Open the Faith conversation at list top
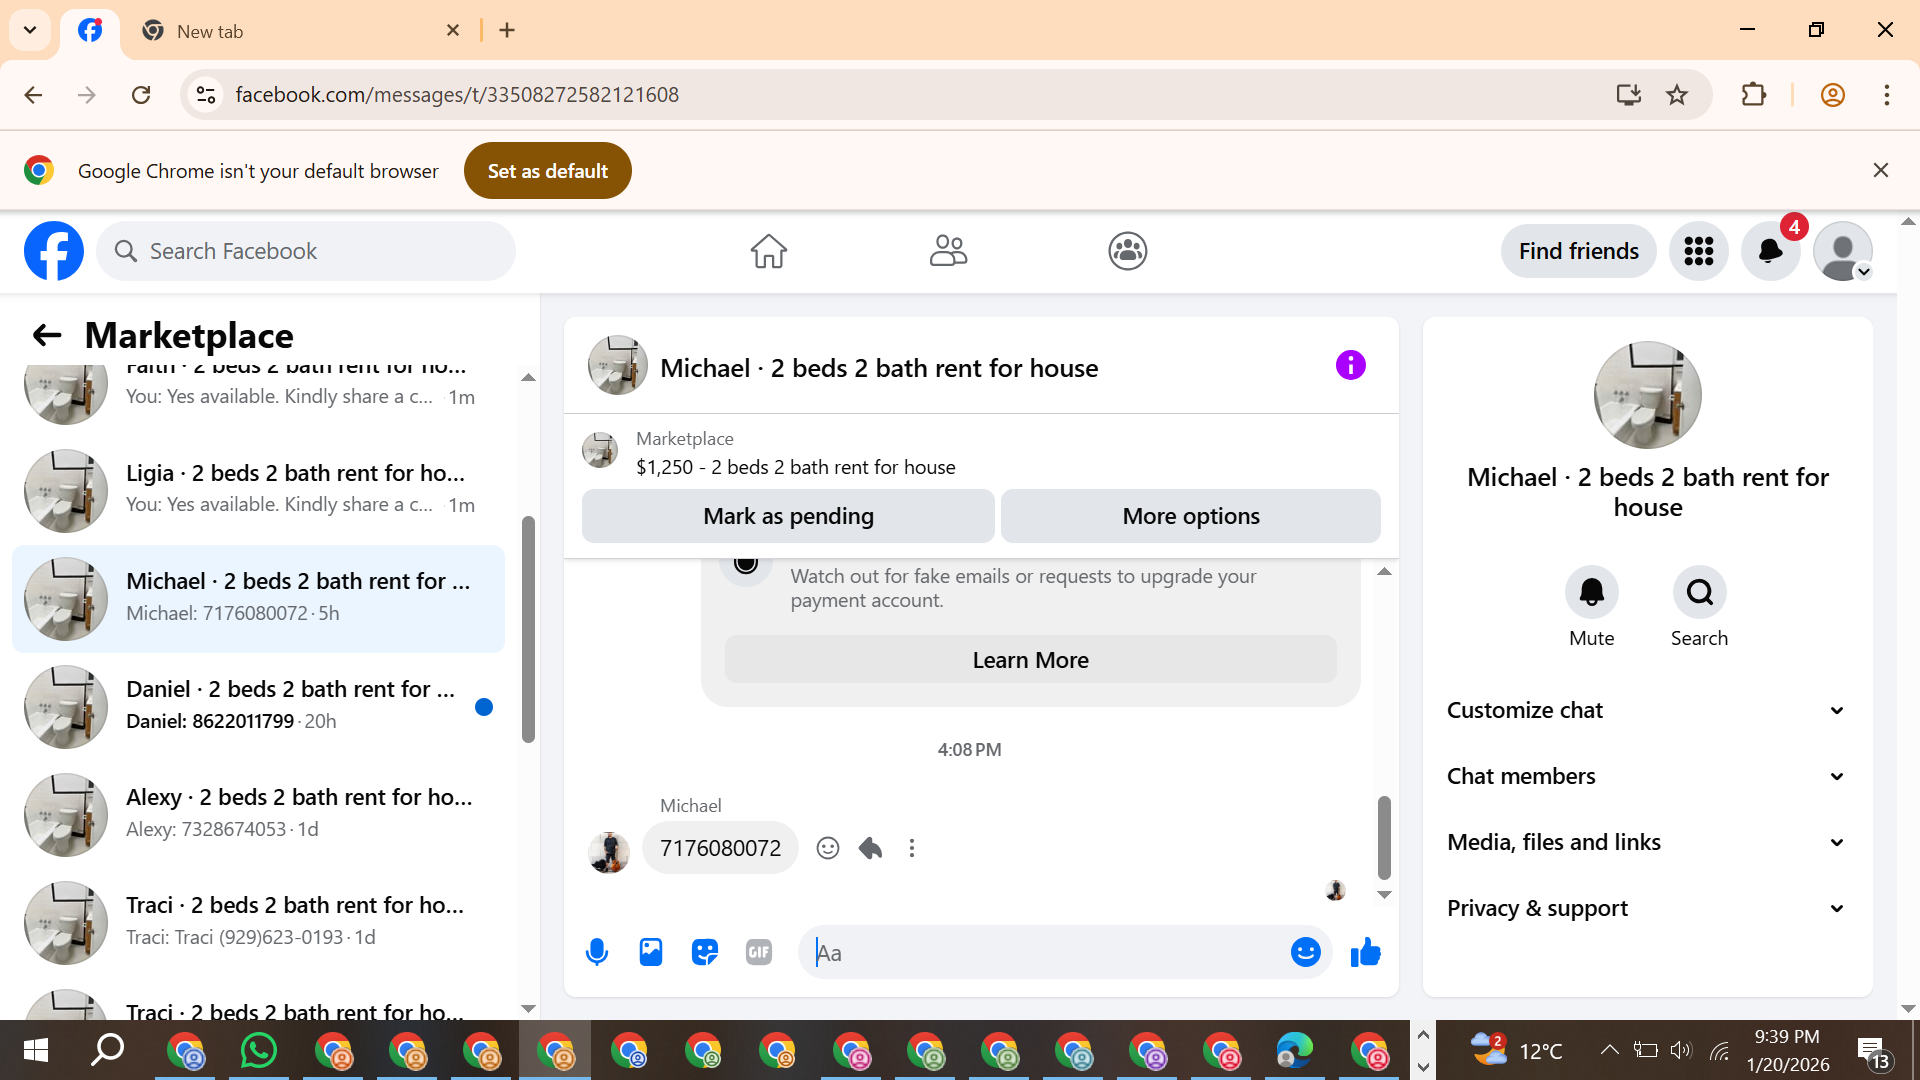1920x1080 pixels. point(258,395)
